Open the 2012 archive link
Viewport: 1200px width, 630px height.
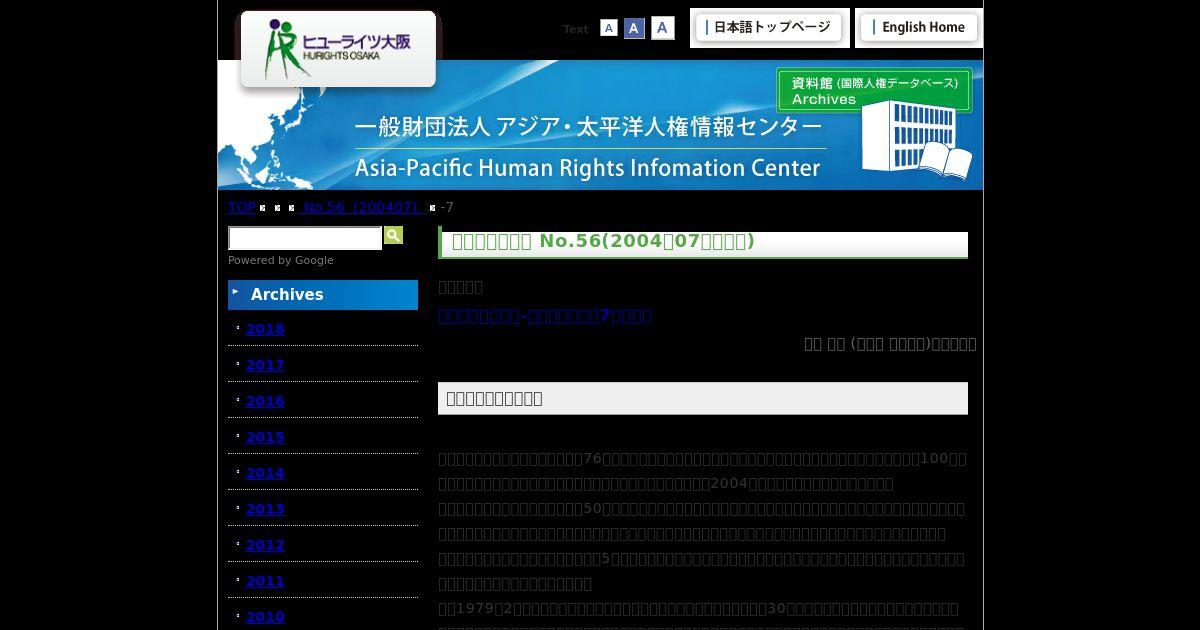point(265,545)
